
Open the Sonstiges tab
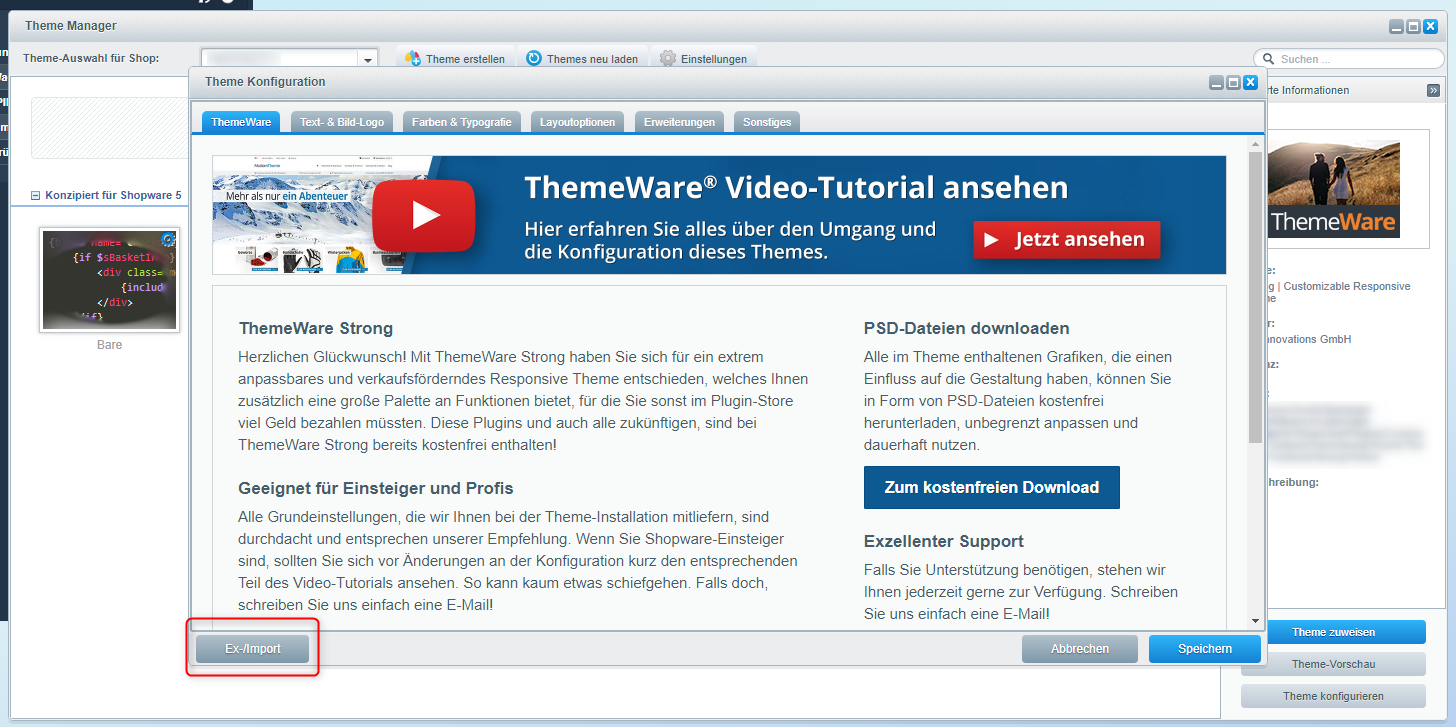pyautogui.click(x=766, y=121)
